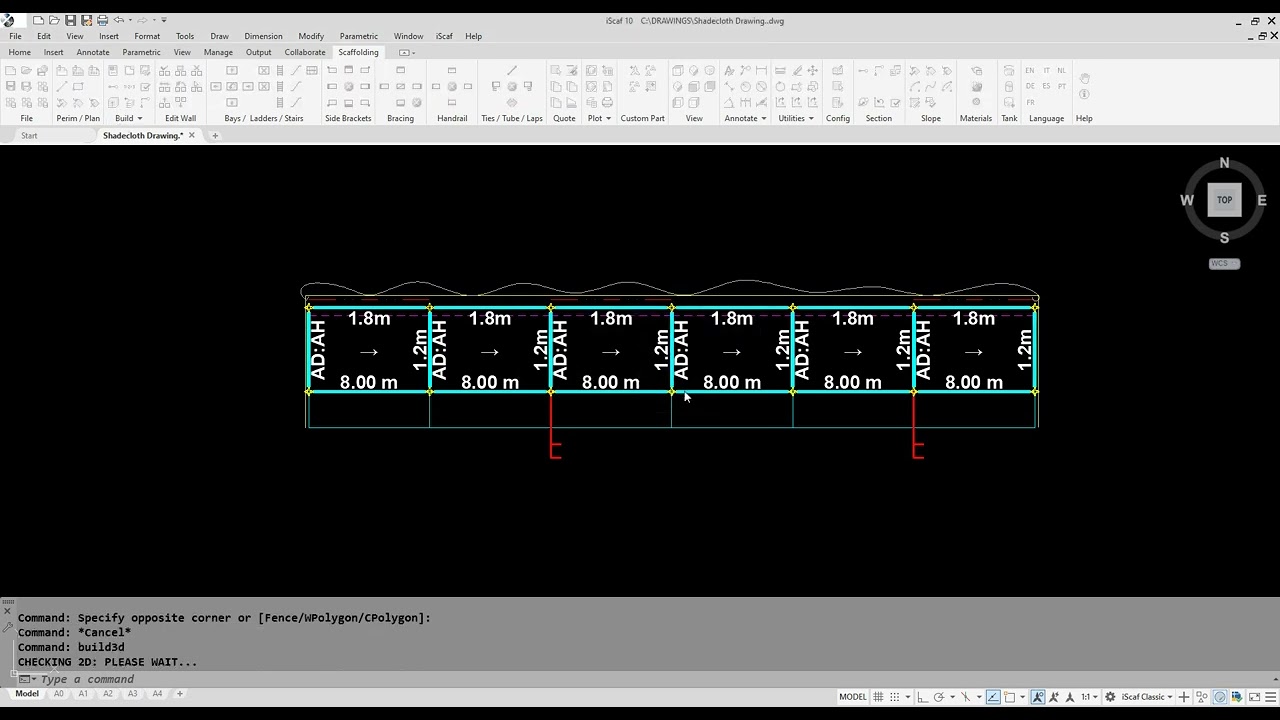Screen dimensions: 1280x720
Task: Toggle snap mode dots icon in status bar
Action: [x=894, y=697]
